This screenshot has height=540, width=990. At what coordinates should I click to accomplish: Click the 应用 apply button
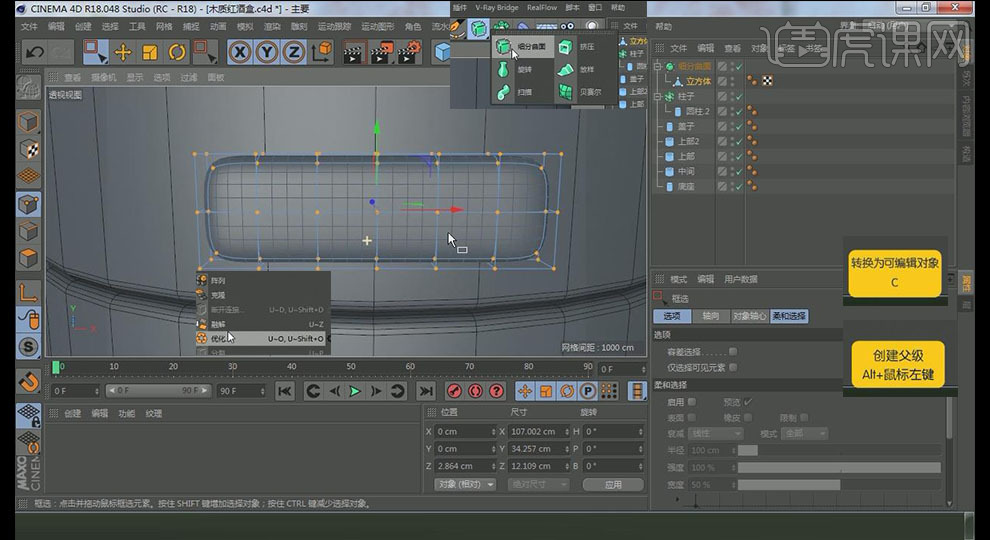coord(613,484)
